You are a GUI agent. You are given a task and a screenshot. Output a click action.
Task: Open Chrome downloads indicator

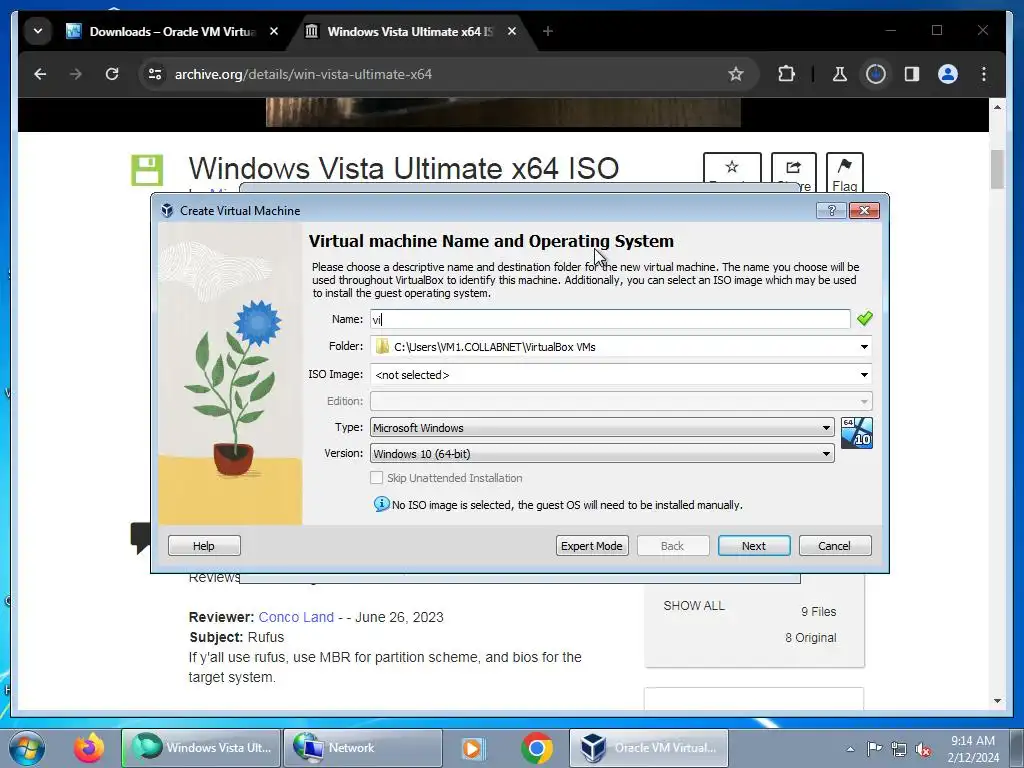tap(875, 74)
